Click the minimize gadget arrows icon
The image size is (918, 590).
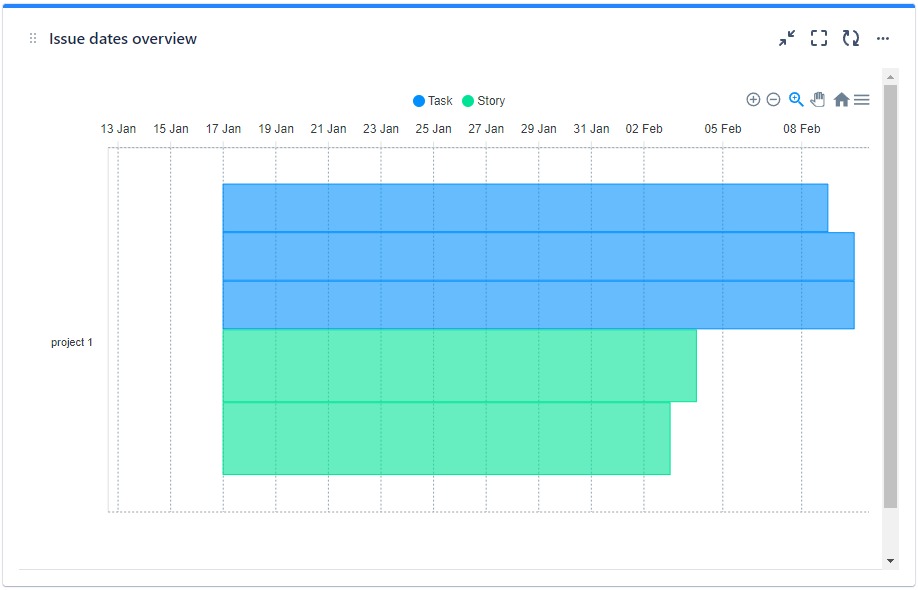point(787,39)
